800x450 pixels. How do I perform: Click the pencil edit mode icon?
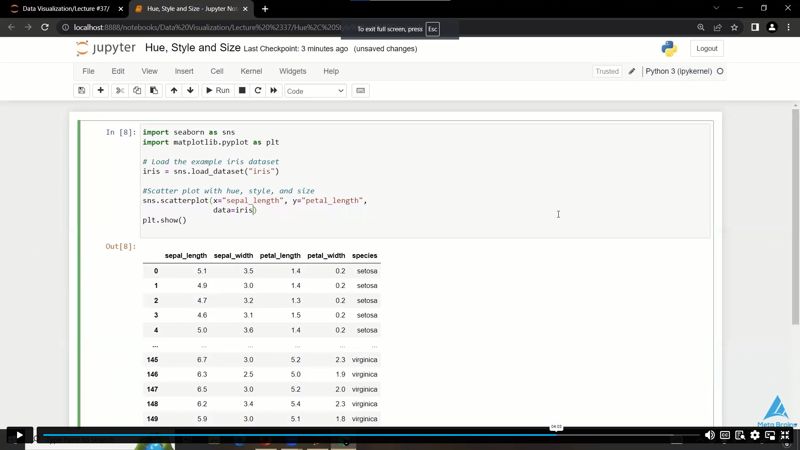(x=632, y=71)
